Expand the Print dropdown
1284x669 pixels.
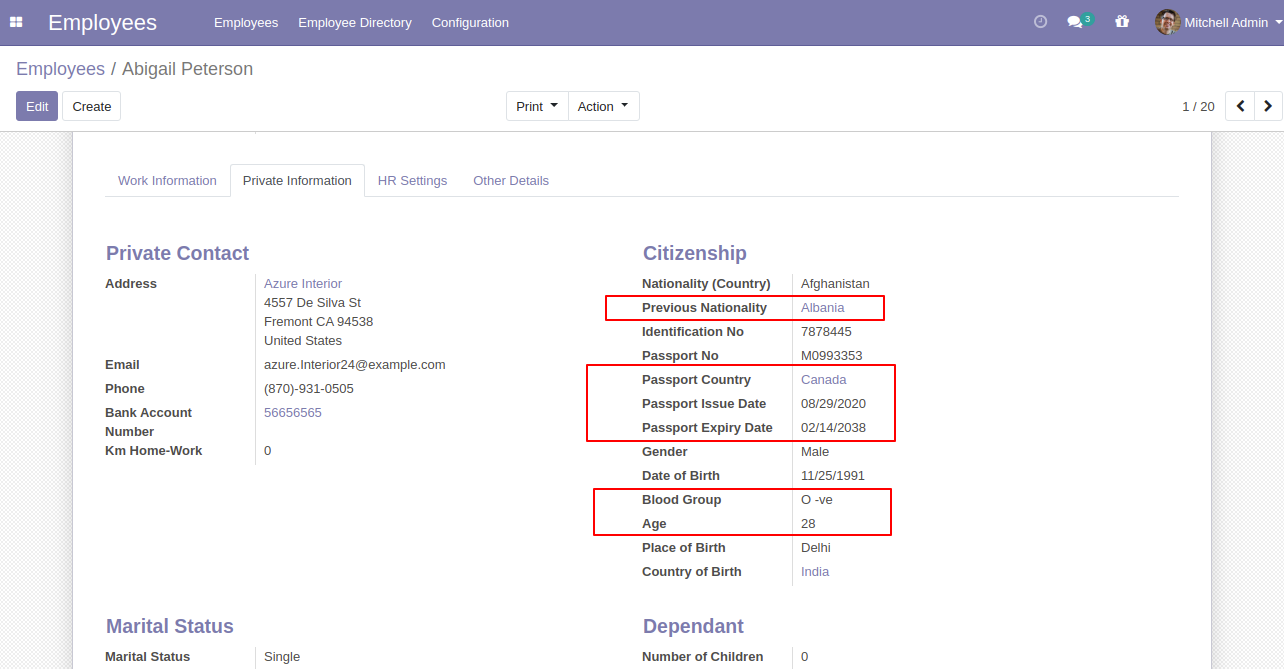[537, 106]
